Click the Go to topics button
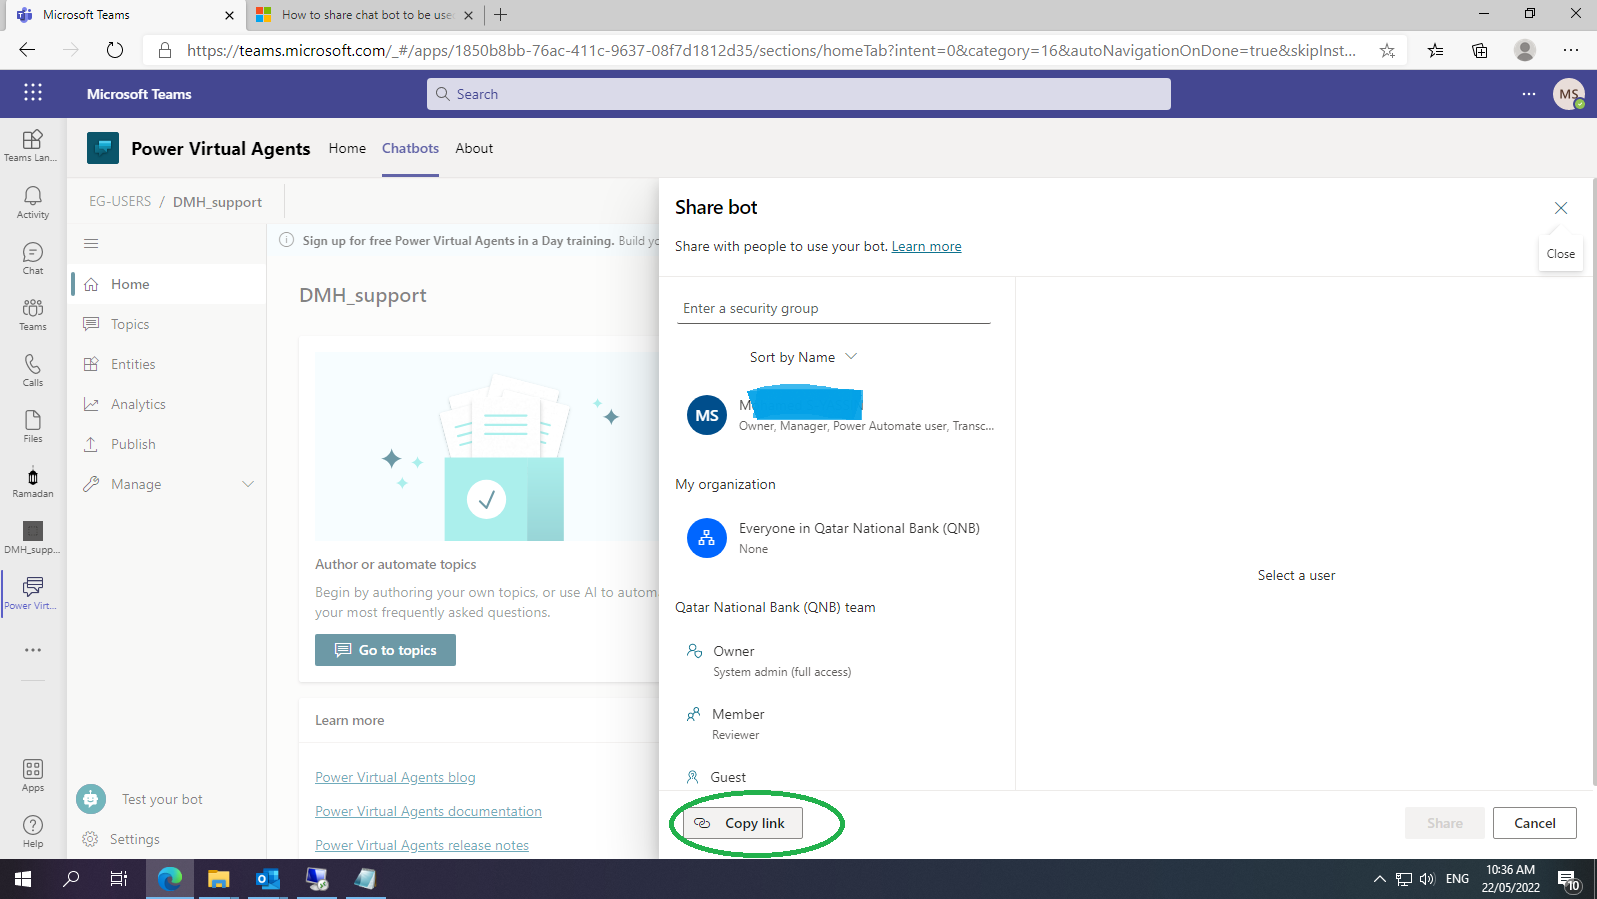The image size is (1597, 899). tap(385, 650)
